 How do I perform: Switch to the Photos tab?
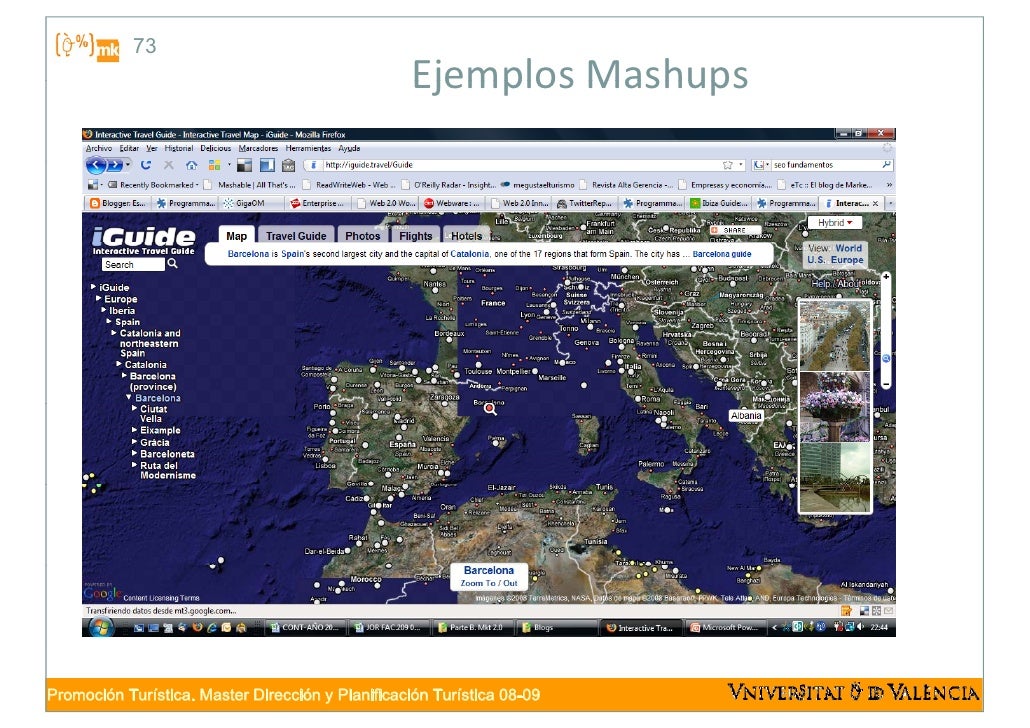click(x=363, y=236)
